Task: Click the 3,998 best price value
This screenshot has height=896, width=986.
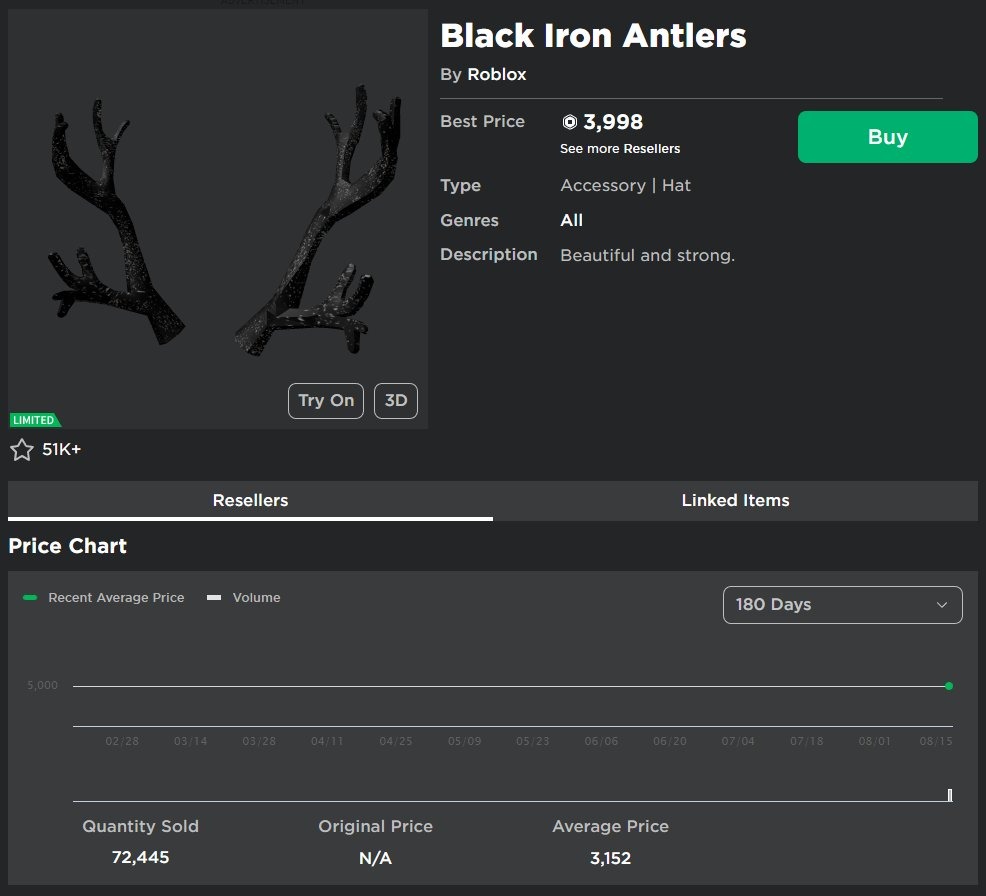Action: click(x=613, y=122)
